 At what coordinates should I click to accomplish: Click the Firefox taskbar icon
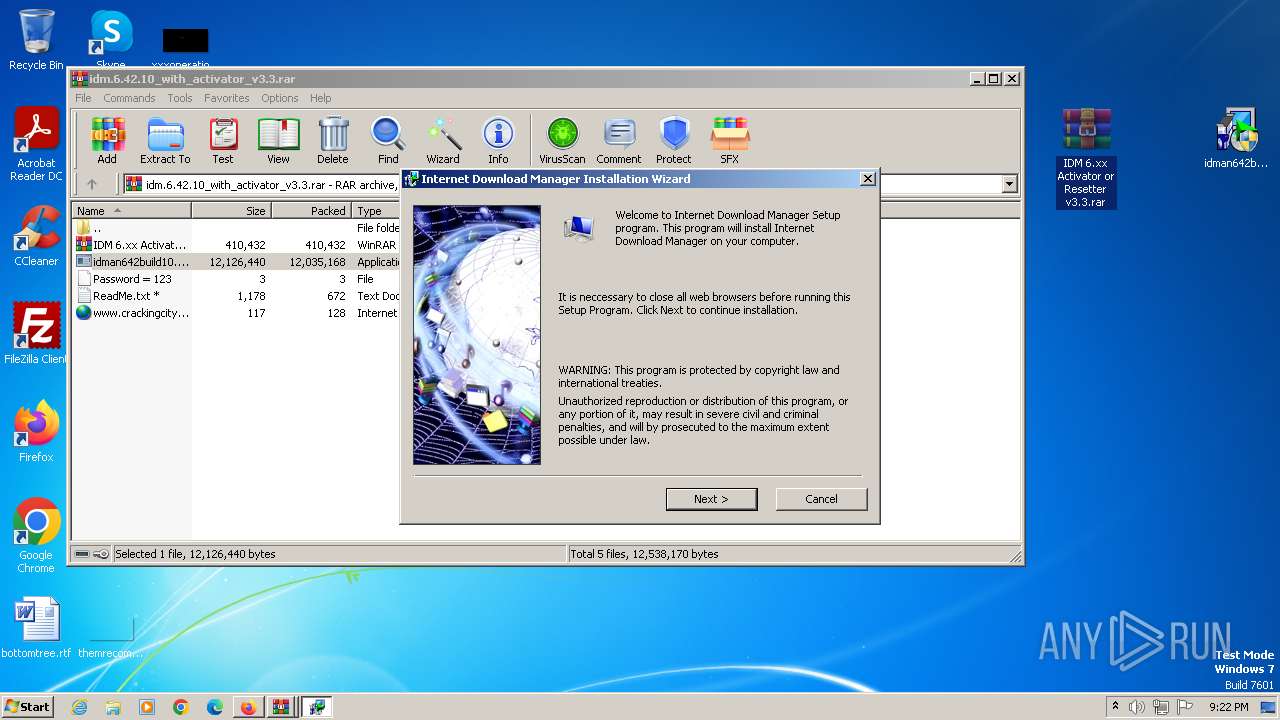coord(248,707)
